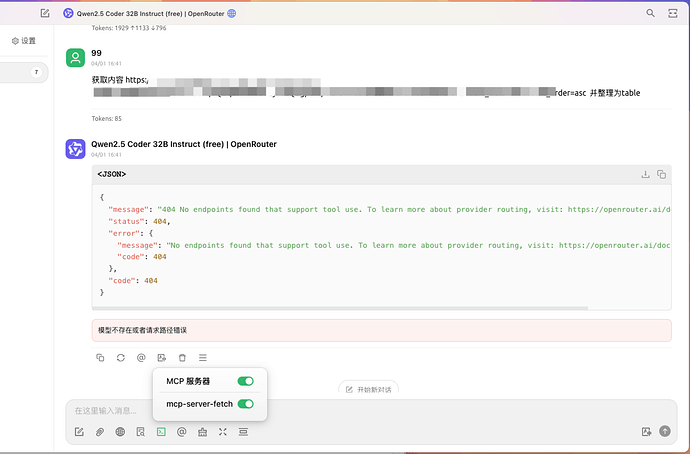Click the translate image icon near send button
The image size is (690, 454).
646,432
